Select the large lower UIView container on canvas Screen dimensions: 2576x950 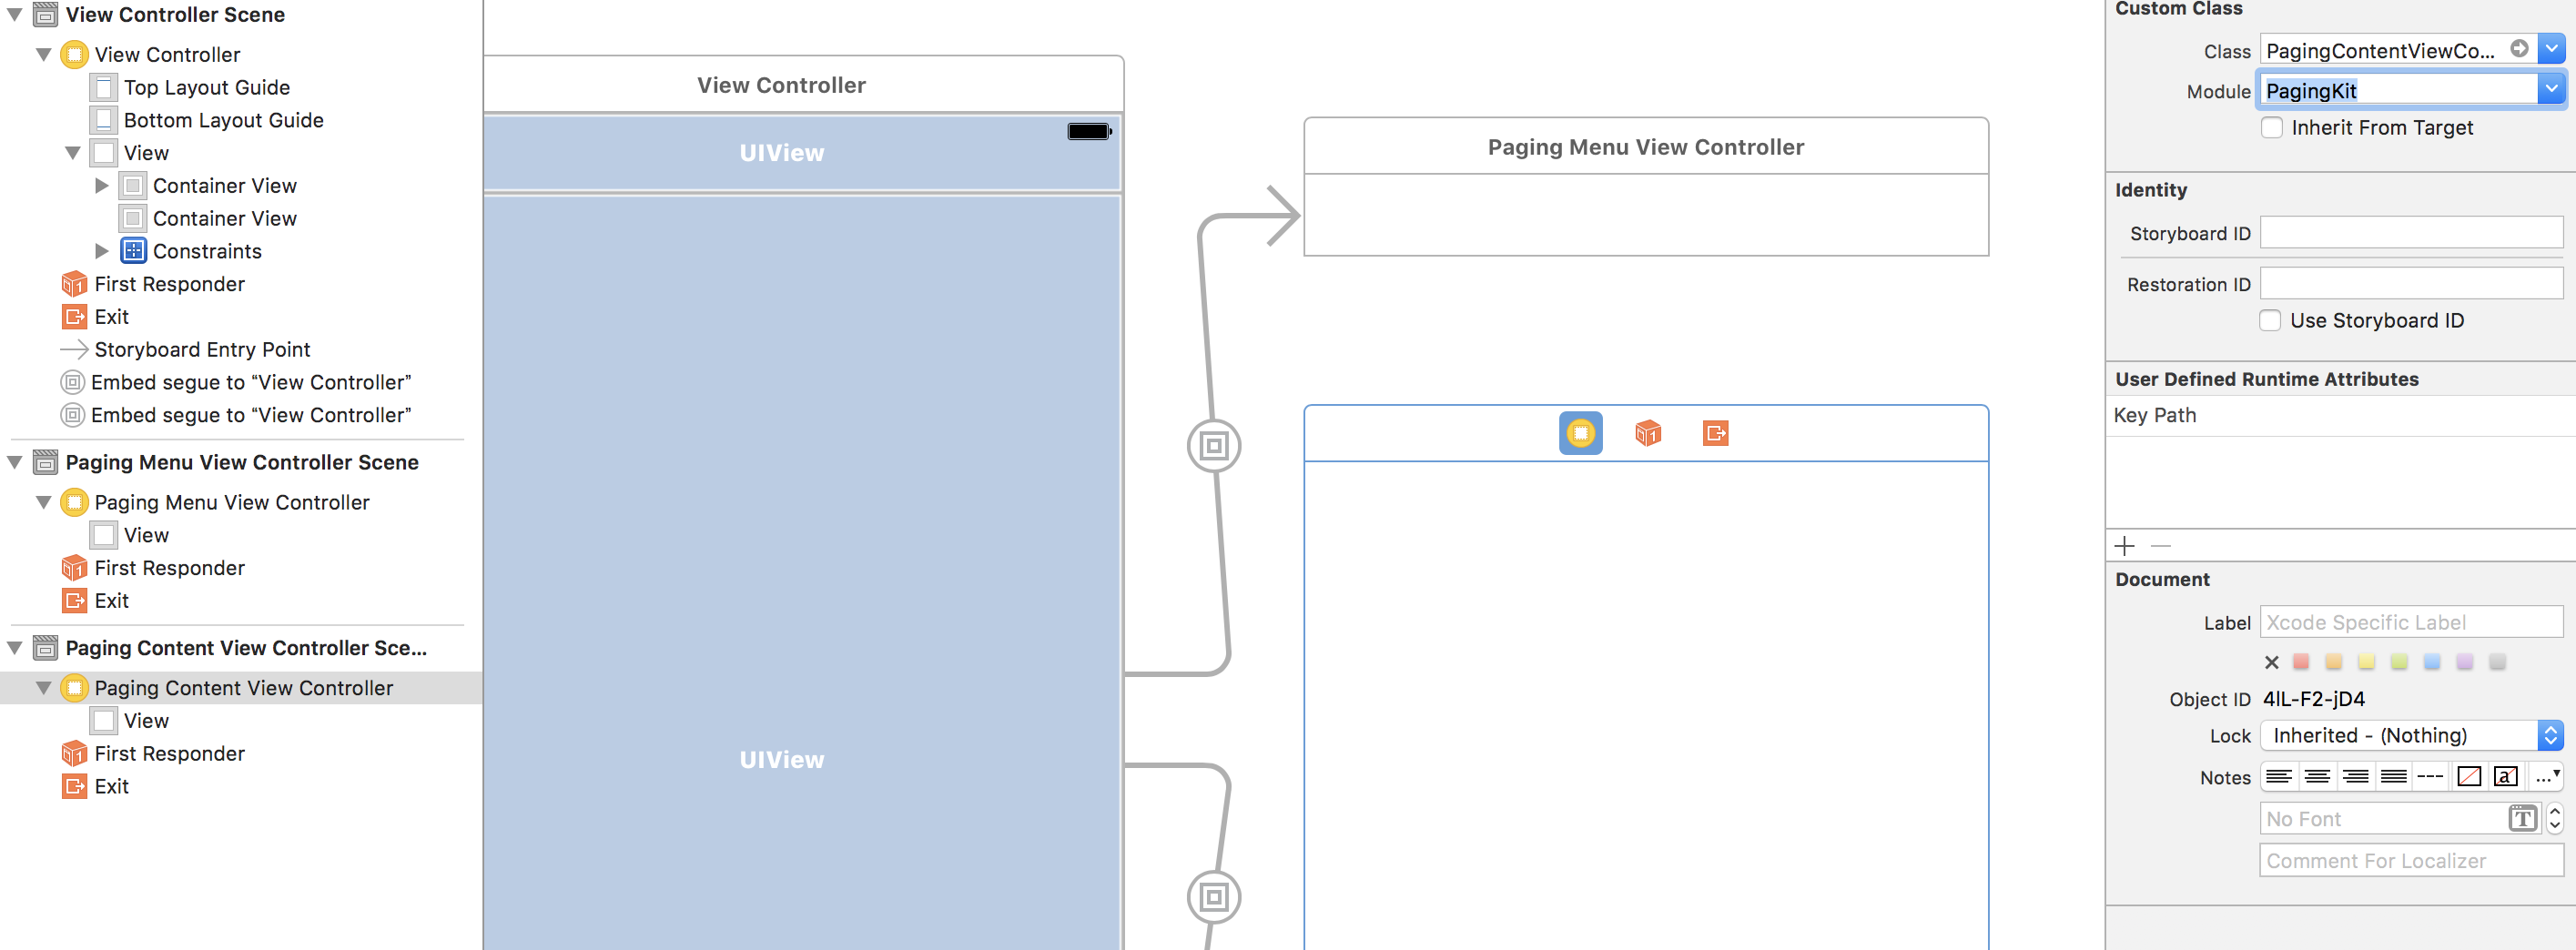pos(801,573)
